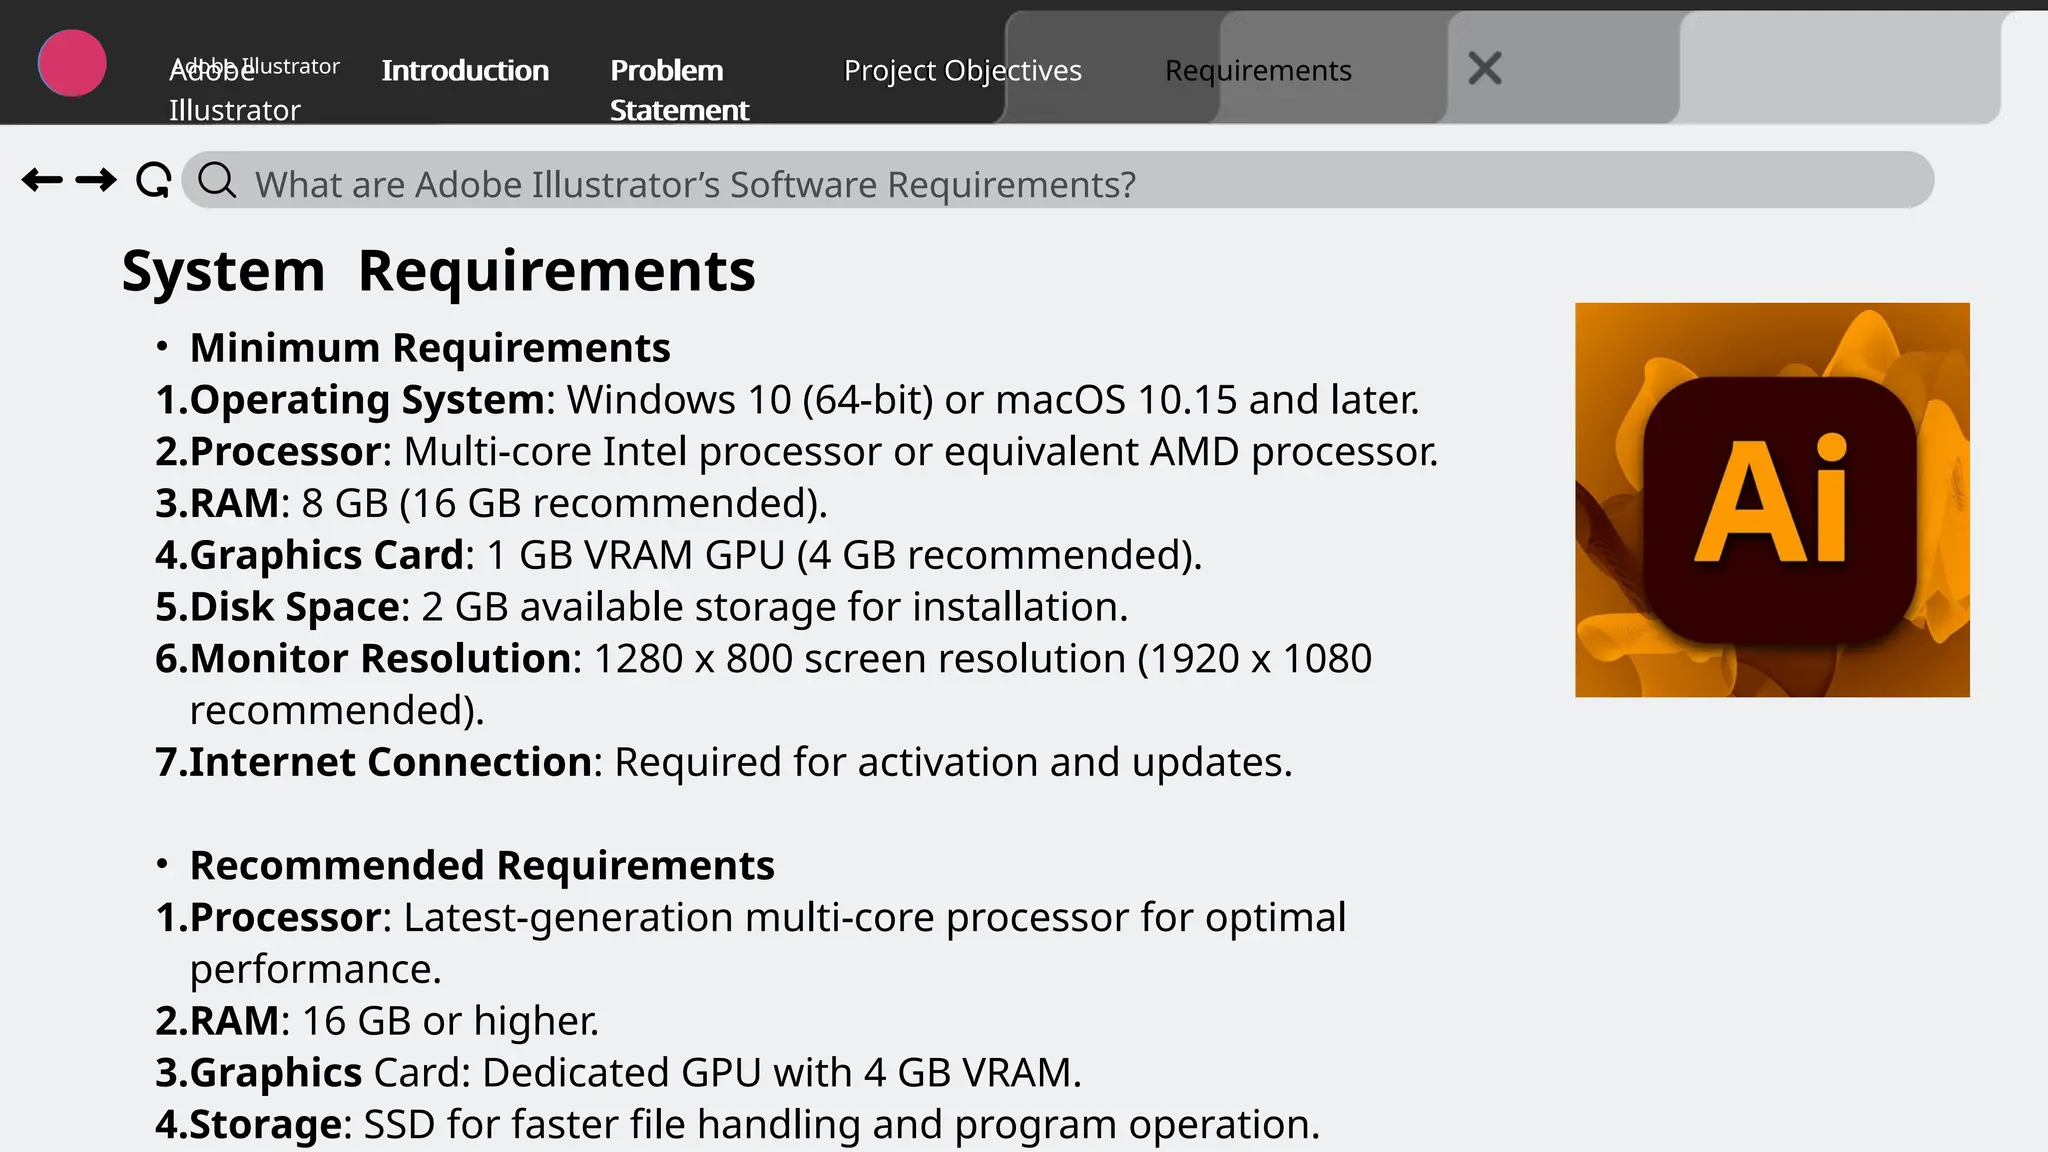Click the Operating System list item
The height and width of the screenshot is (1152, 2048).
(786, 400)
